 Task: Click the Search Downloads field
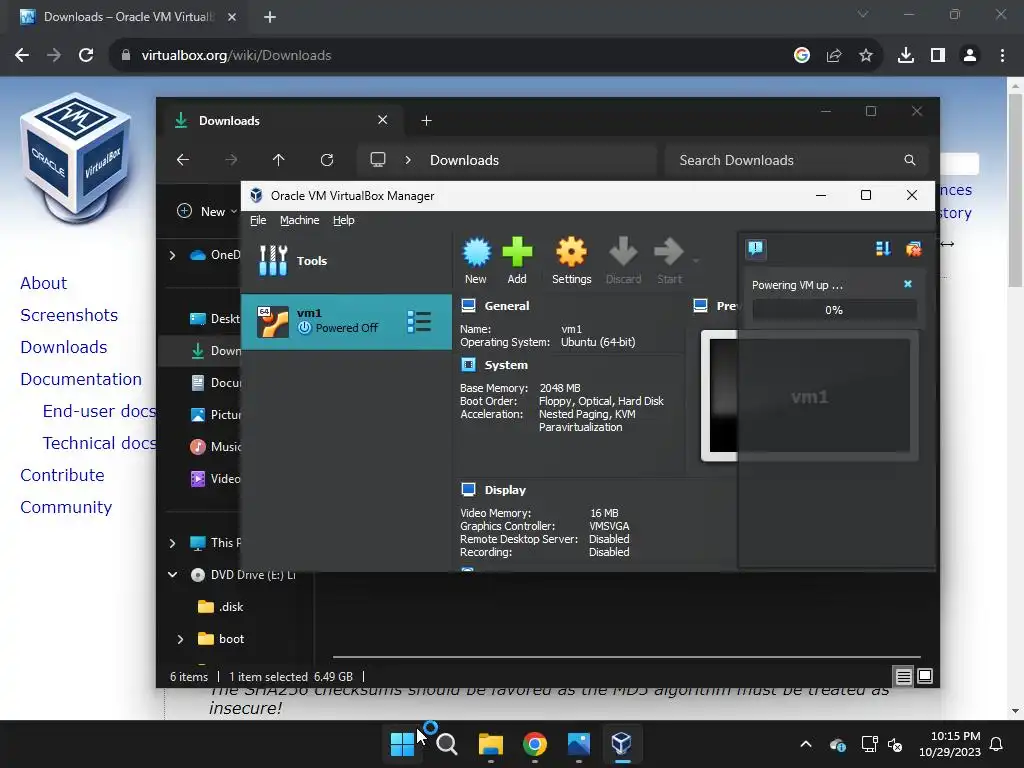[796, 160]
